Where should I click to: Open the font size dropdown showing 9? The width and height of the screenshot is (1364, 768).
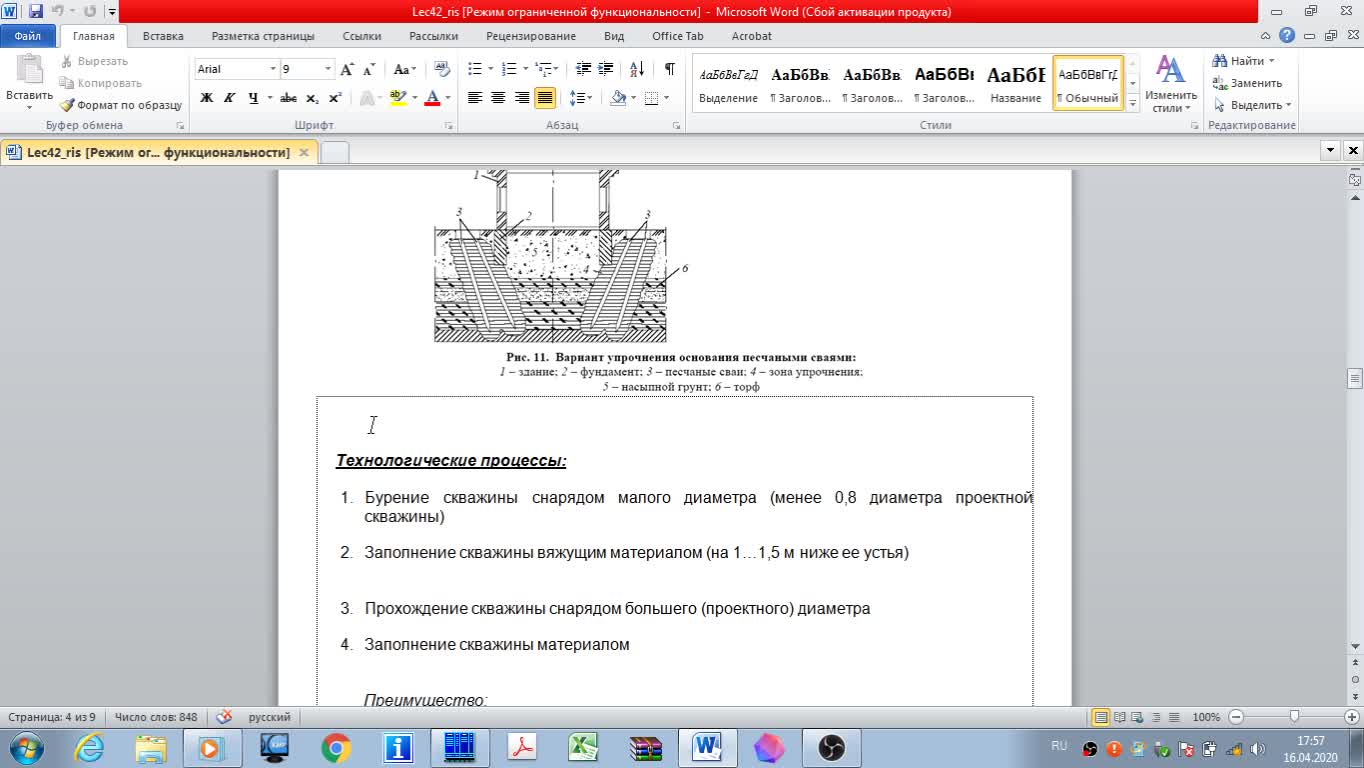click(328, 69)
